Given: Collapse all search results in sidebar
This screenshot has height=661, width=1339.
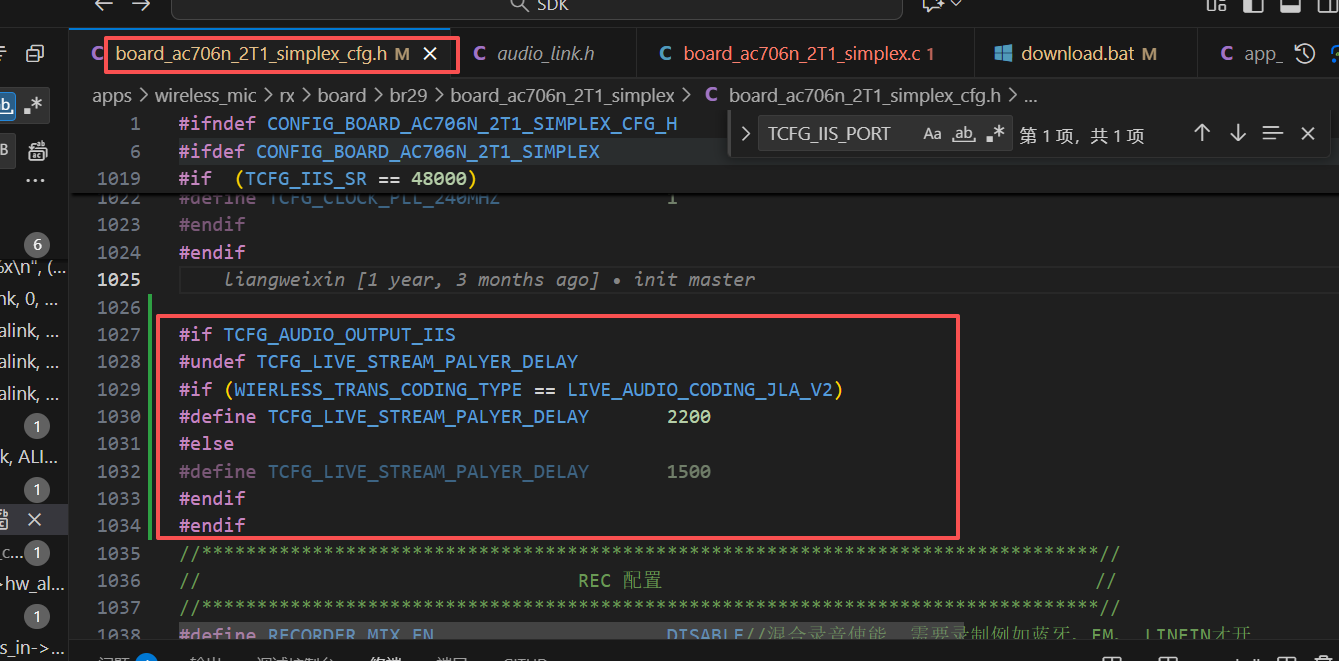Looking at the screenshot, I should click(x=35, y=54).
